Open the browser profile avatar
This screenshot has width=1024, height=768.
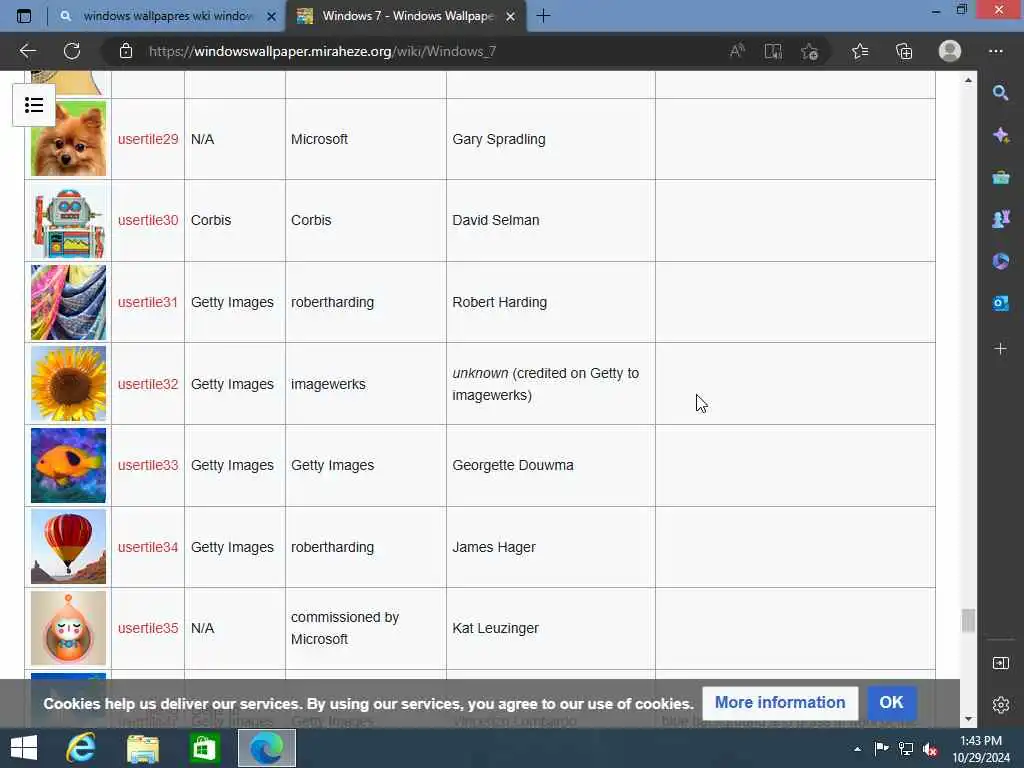(x=950, y=51)
